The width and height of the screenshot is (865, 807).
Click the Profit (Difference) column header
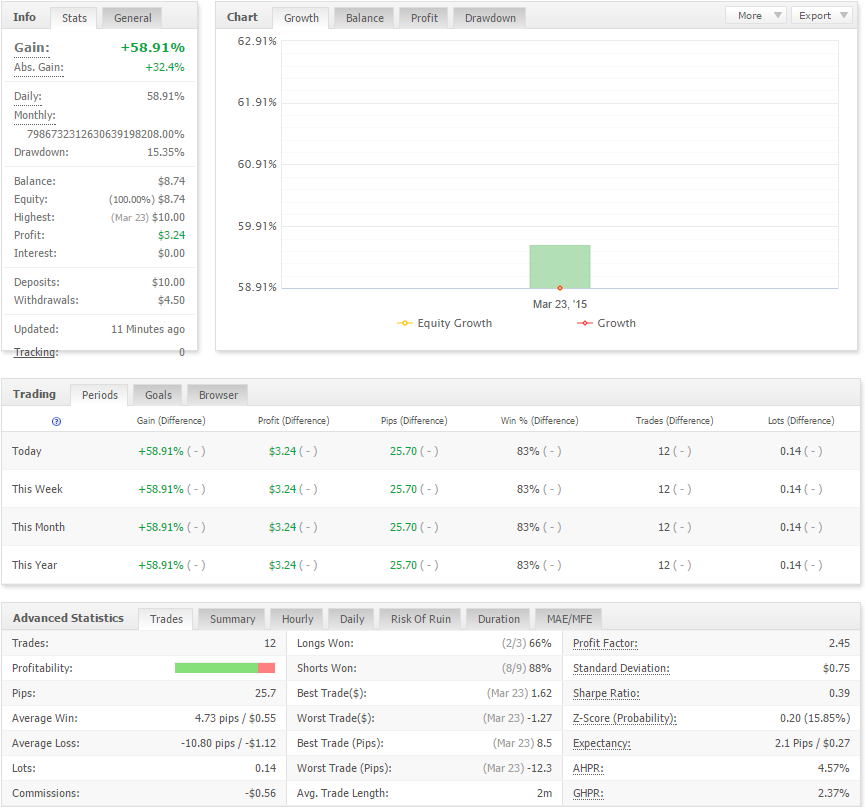[x=293, y=421]
